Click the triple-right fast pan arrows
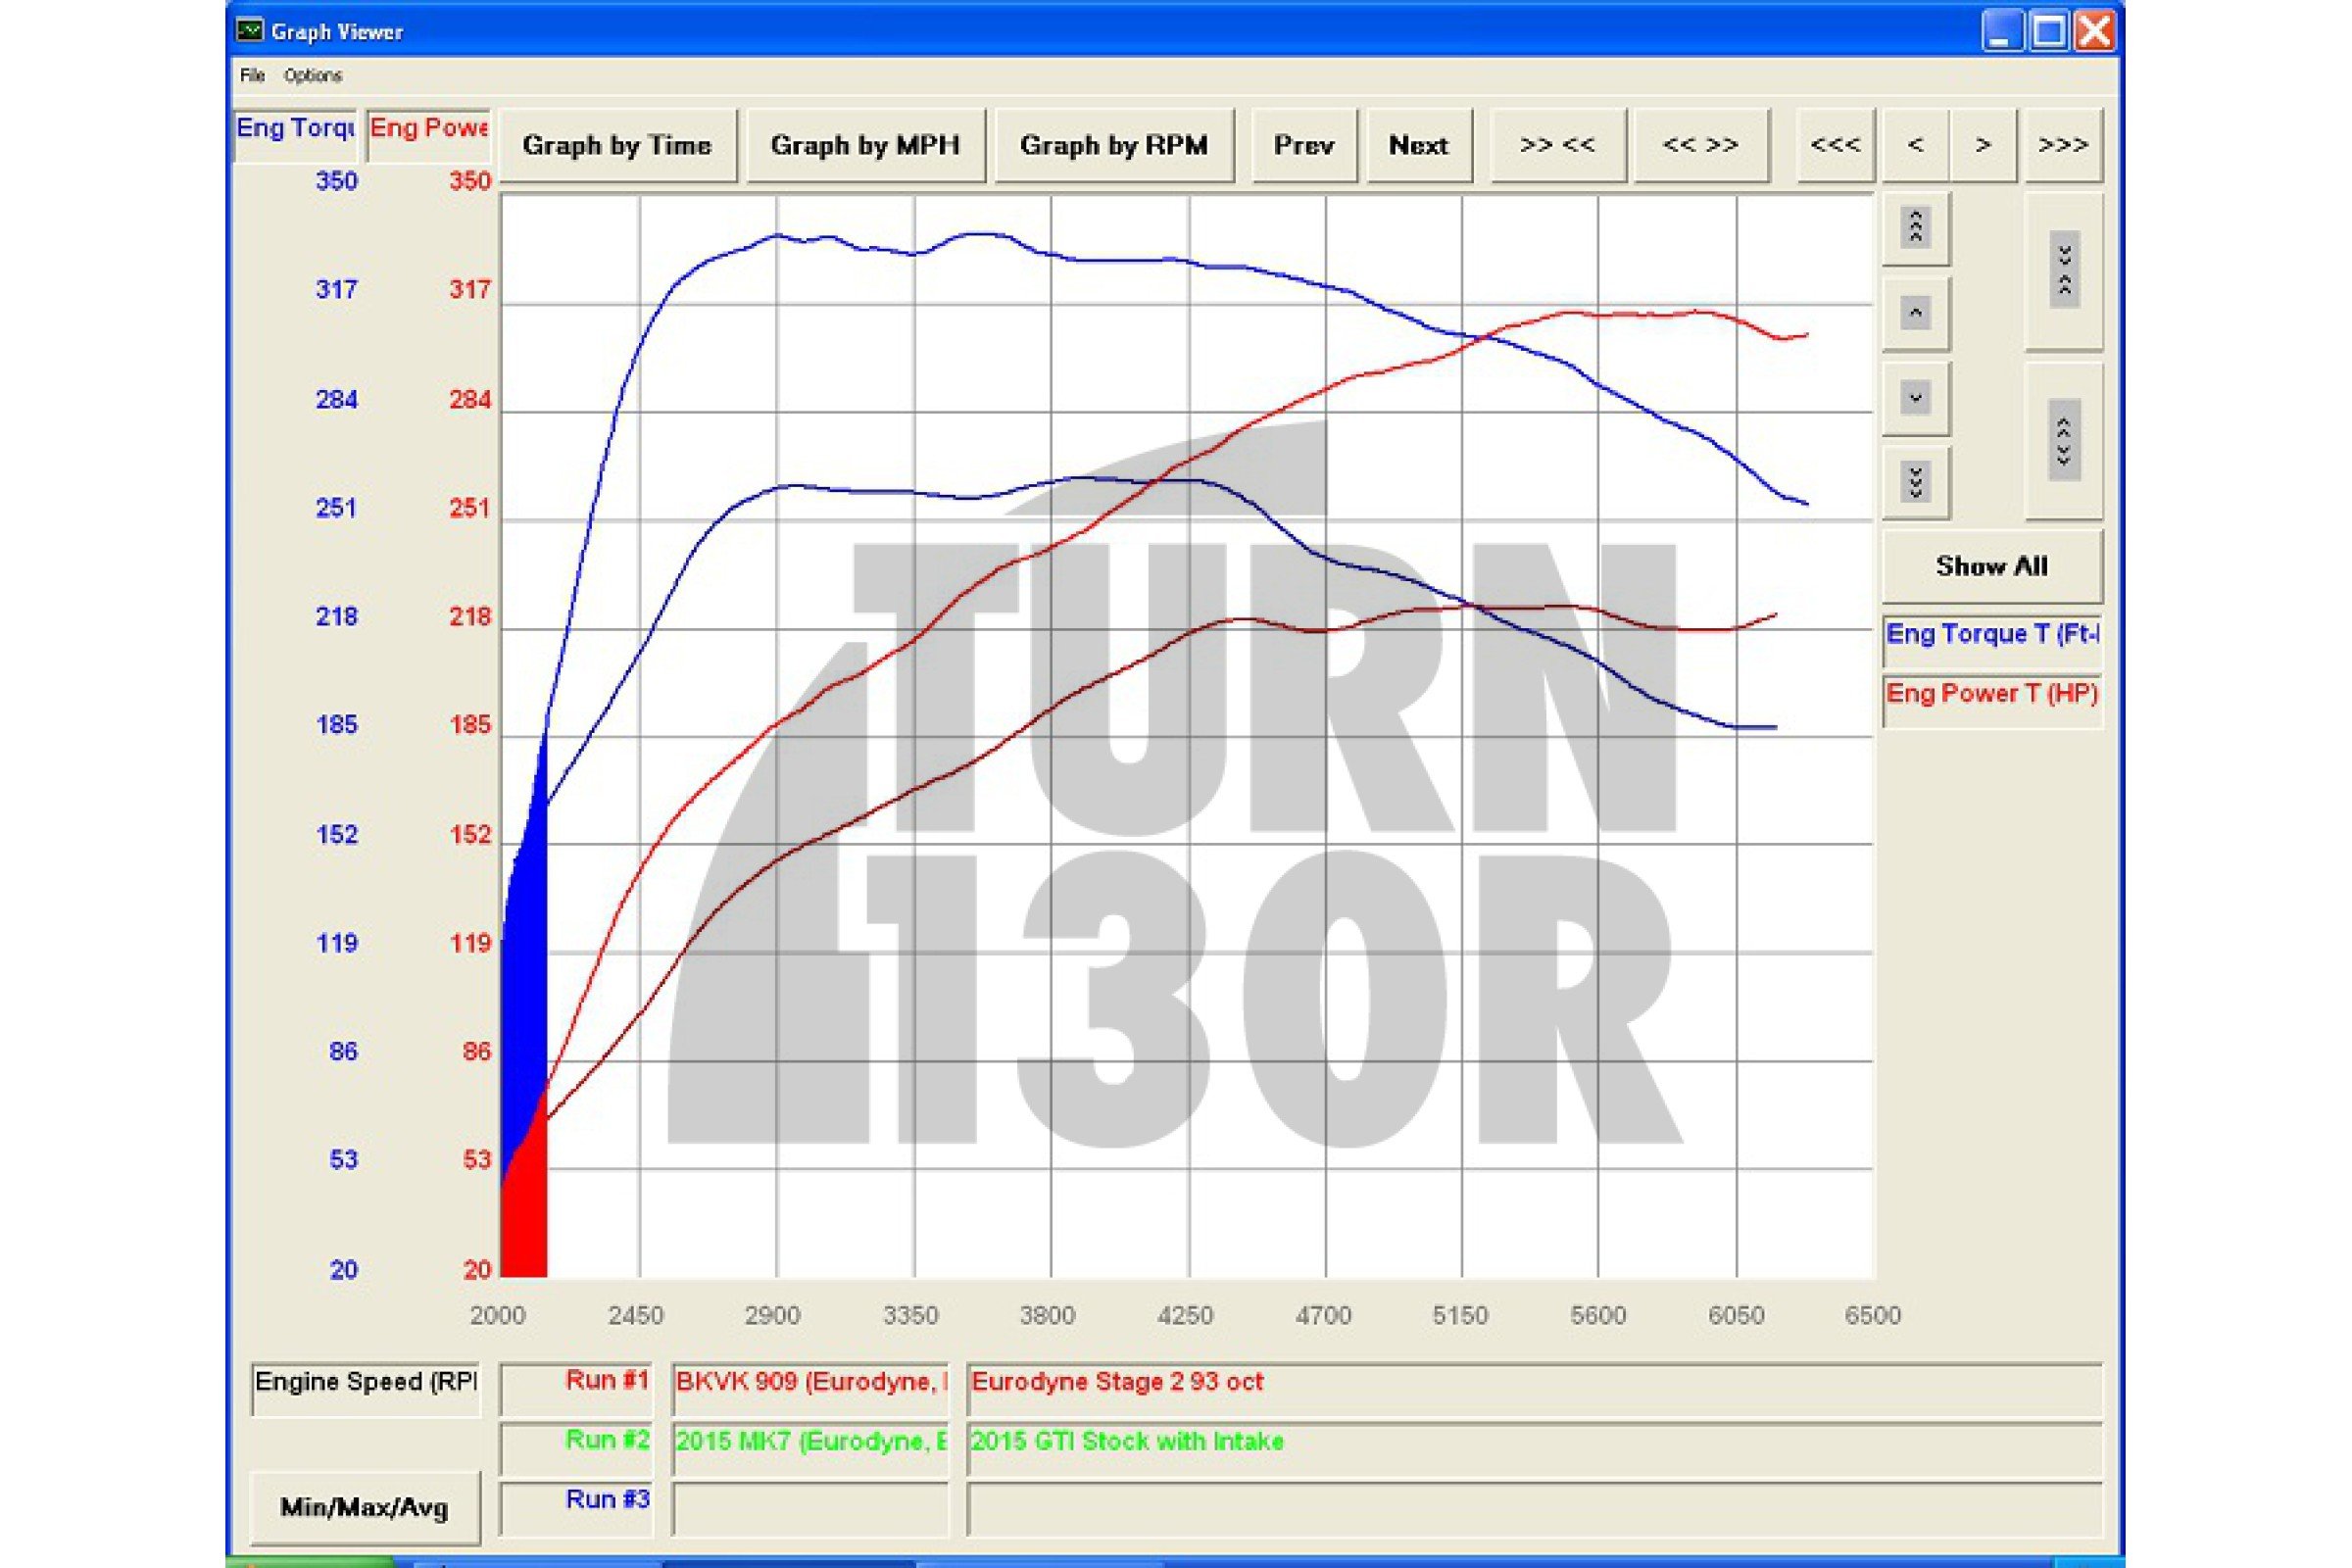2352x1568 pixels. pyautogui.click(x=2062, y=146)
